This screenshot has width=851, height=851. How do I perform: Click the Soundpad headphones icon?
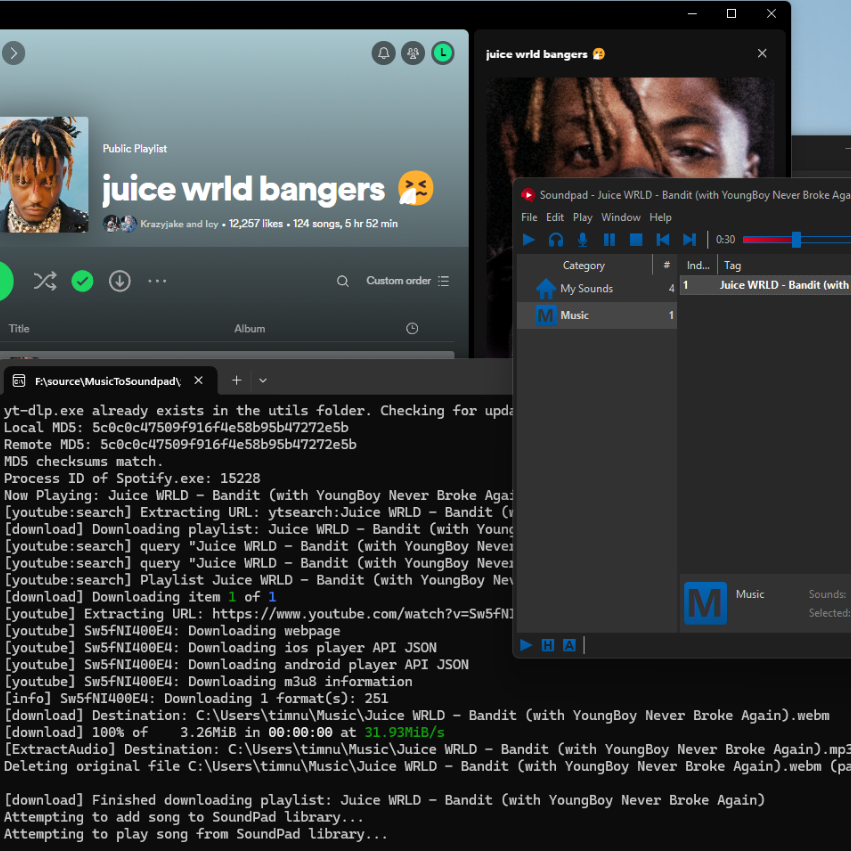click(x=556, y=240)
